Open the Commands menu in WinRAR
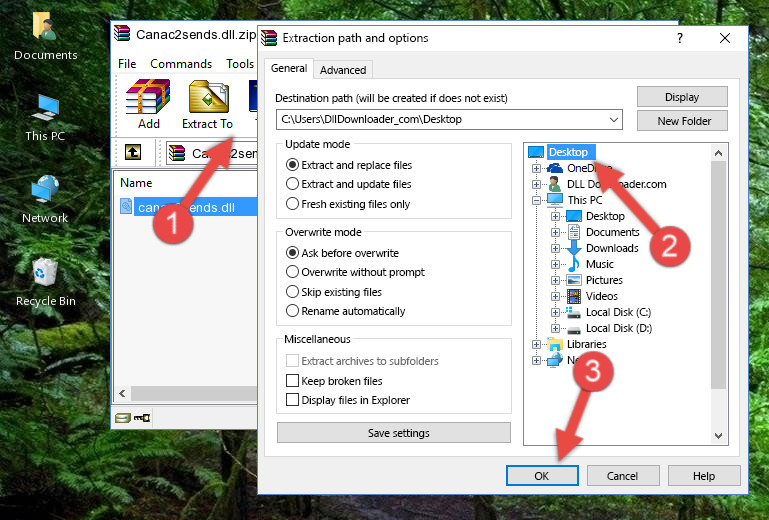Viewport: 769px width, 520px height. [x=181, y=64]
